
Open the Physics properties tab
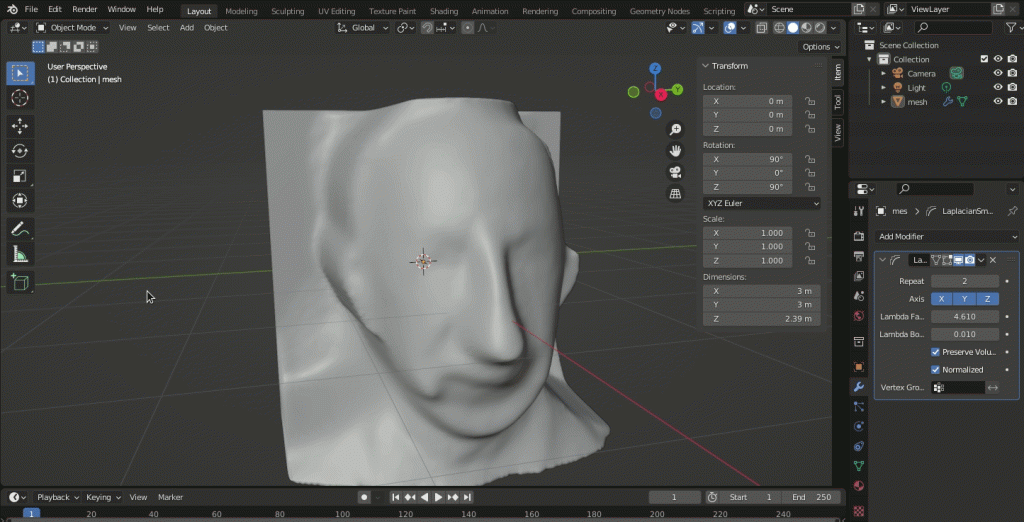pos(859,427)
